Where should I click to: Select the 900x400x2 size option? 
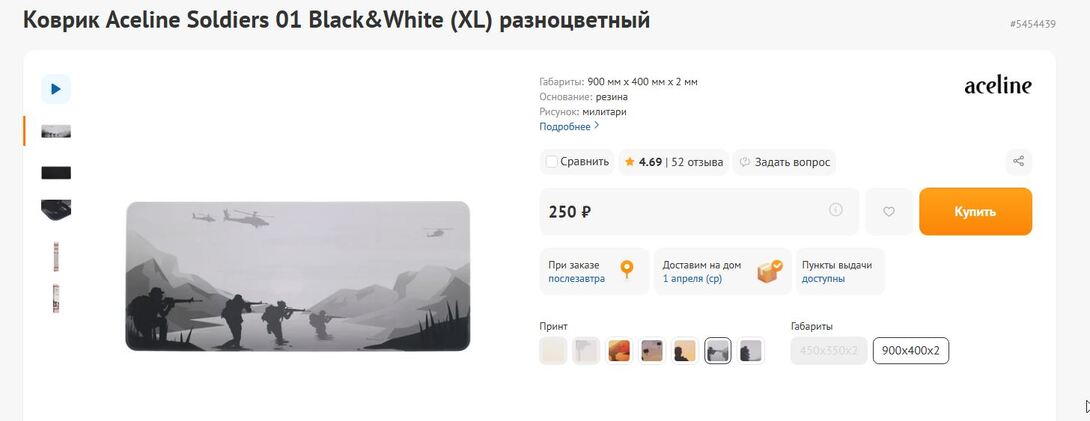point(911,350)
